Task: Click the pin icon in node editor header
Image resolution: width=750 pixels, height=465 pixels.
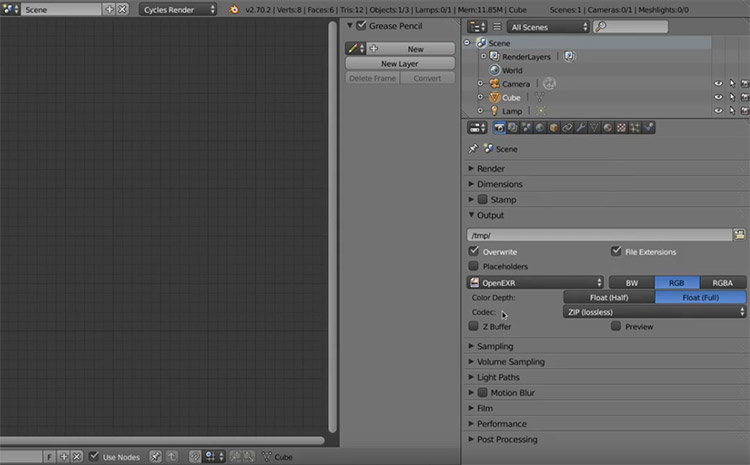Action: coord(156,456)
